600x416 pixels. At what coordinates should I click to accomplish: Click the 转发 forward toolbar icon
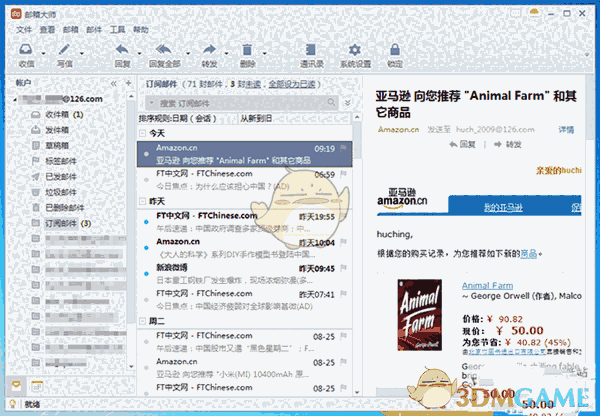click(x=209, y=50)
